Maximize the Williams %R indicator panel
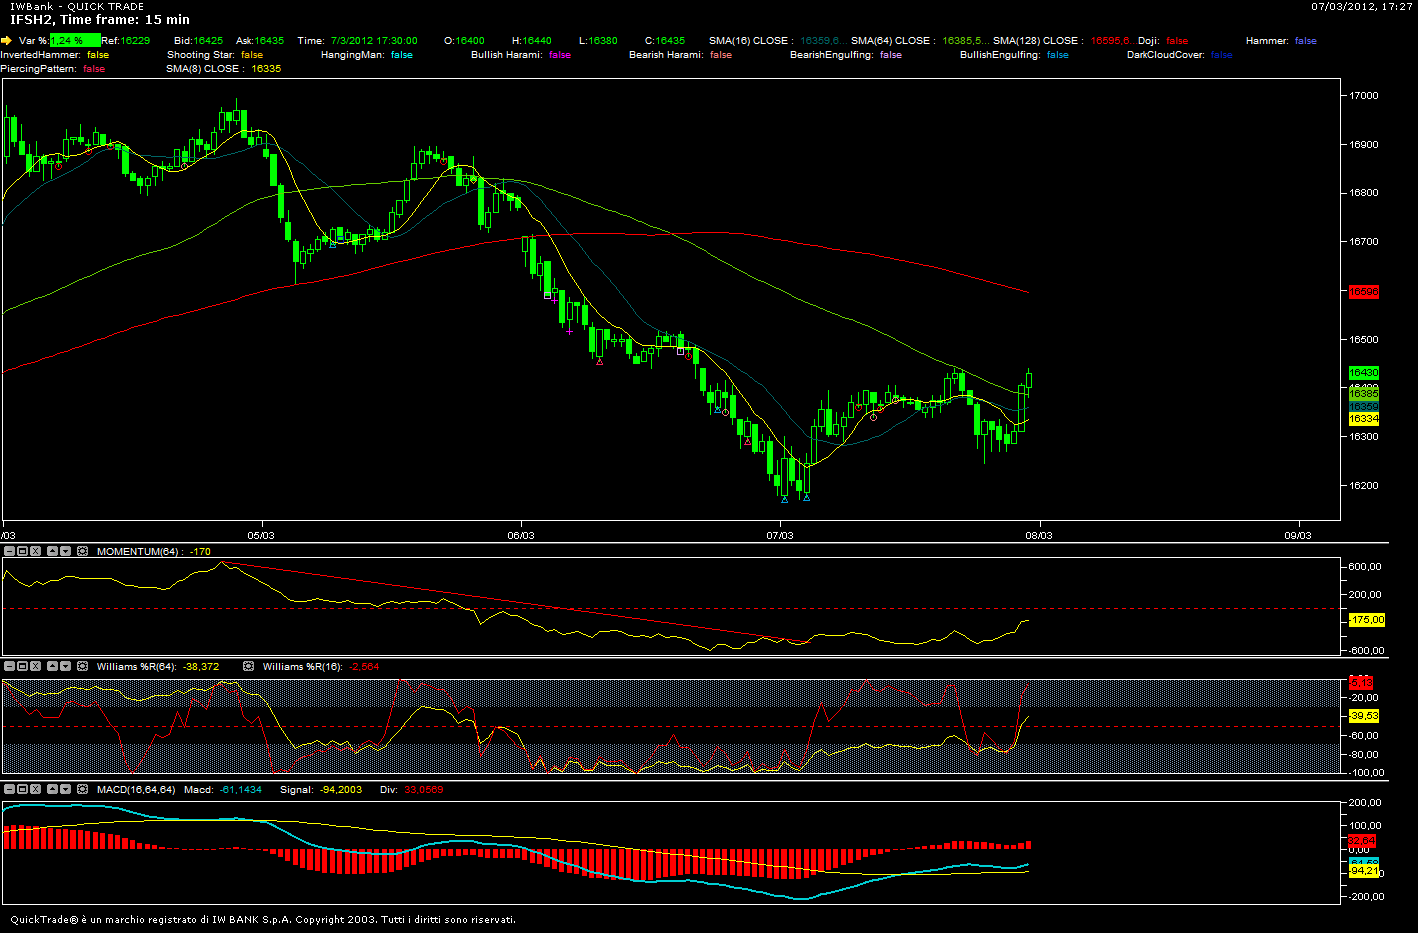Screen dimensions: 1418x933 [22, 666]
